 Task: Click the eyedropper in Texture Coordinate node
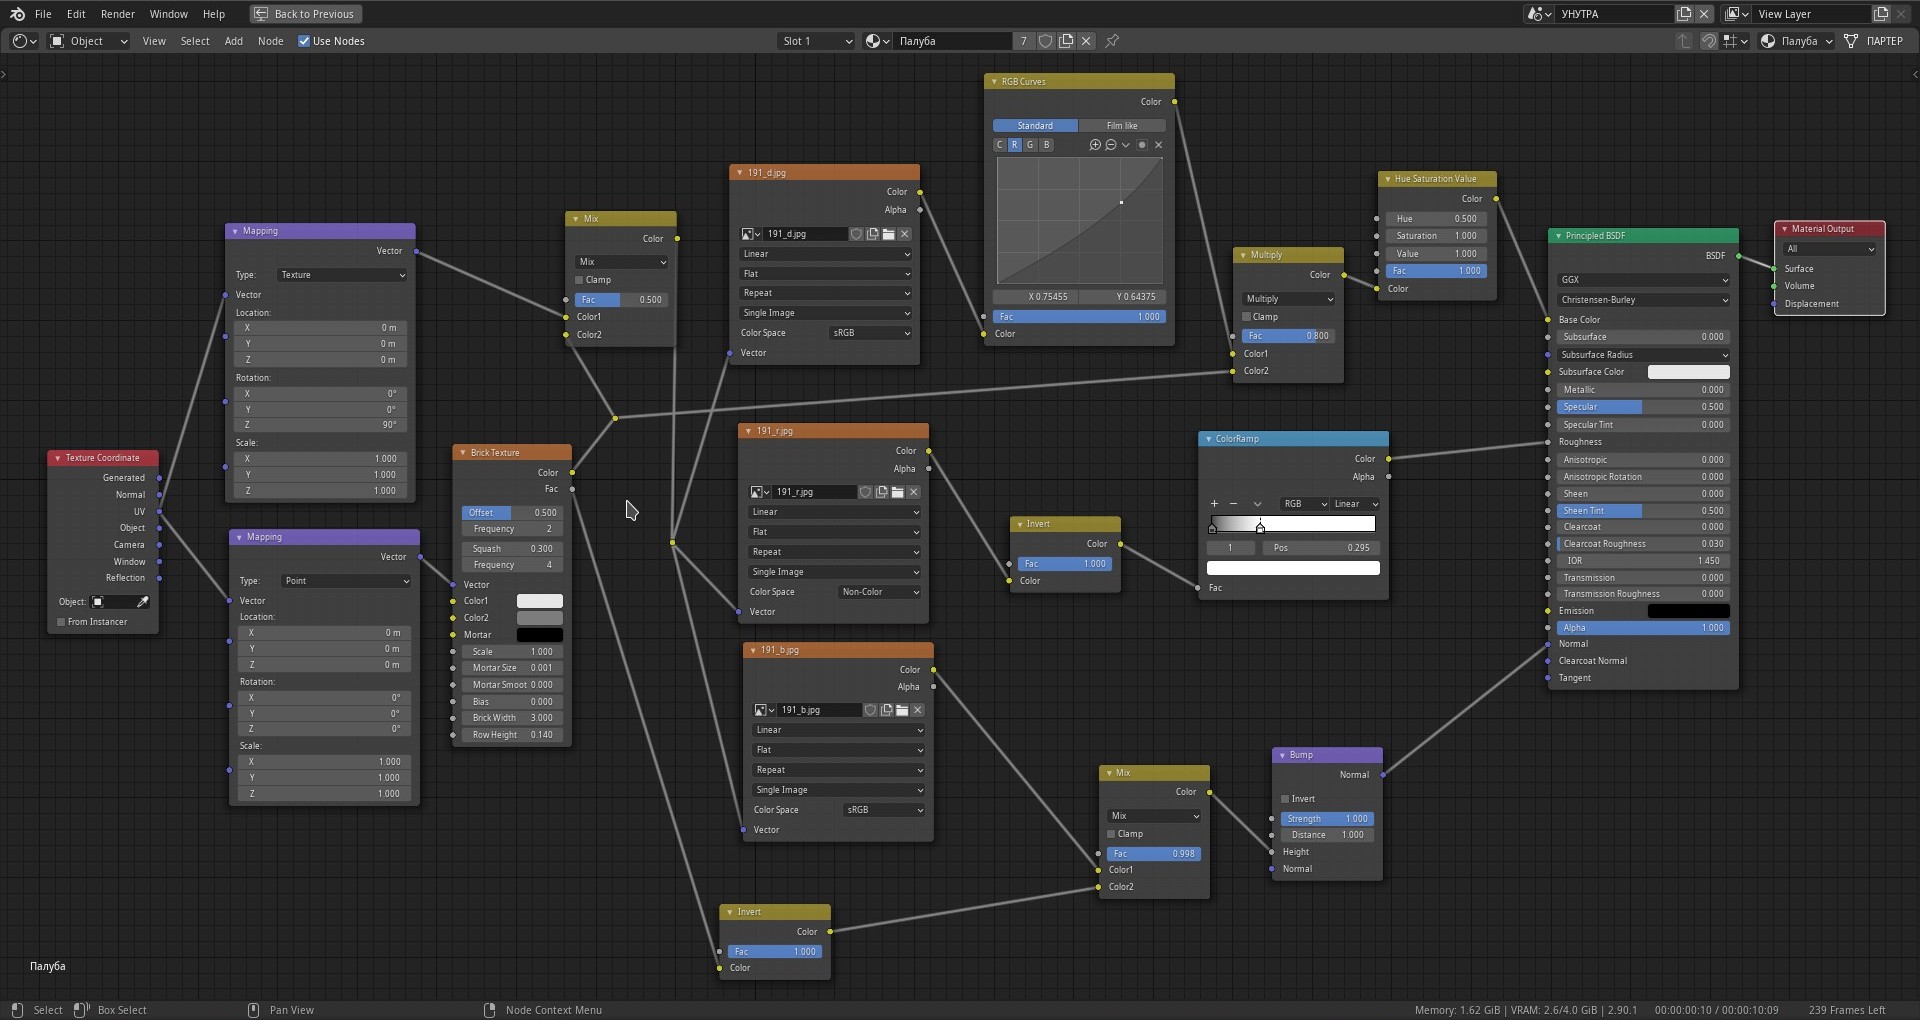(x=143, y=602)
